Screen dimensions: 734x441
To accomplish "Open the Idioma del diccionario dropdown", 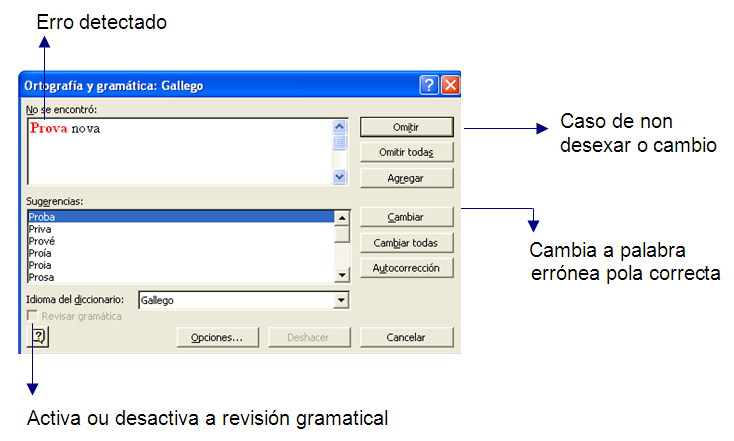I will point(341,299).
